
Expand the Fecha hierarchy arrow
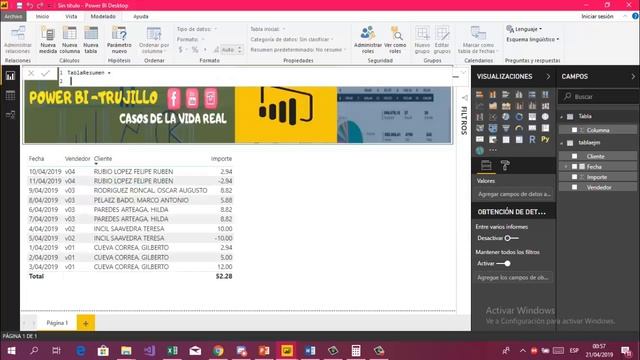click(566, 167)
